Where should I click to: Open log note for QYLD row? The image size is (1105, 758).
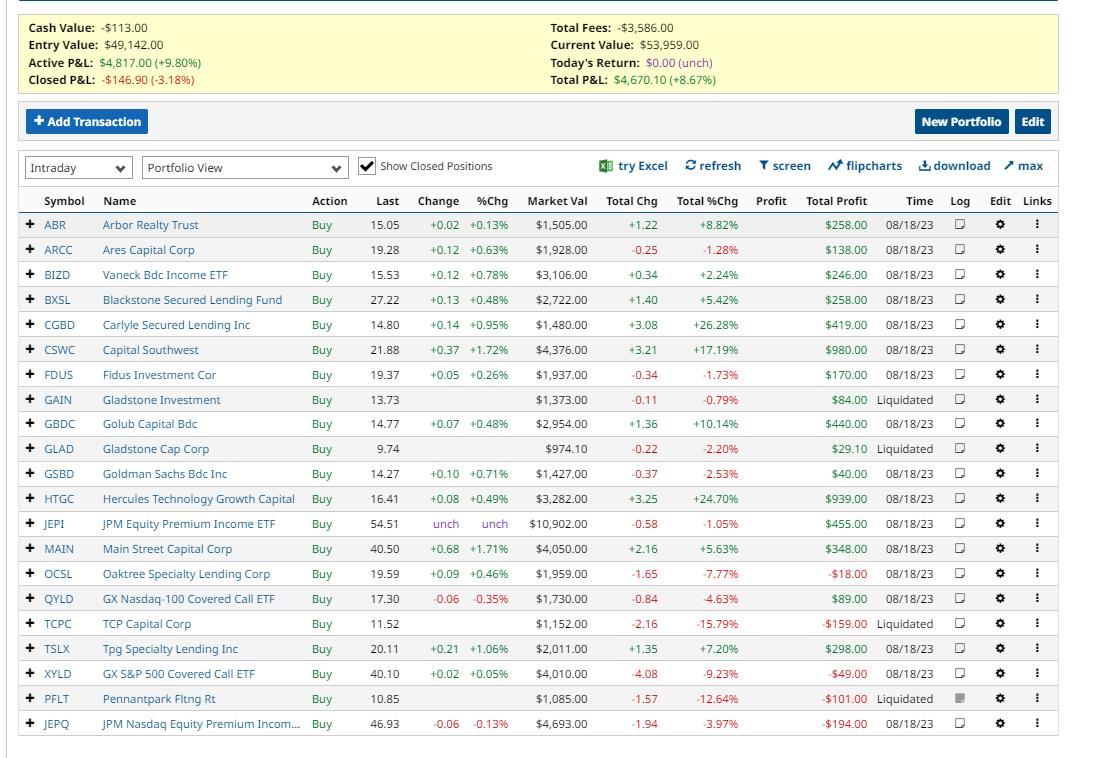coord(959,598)
